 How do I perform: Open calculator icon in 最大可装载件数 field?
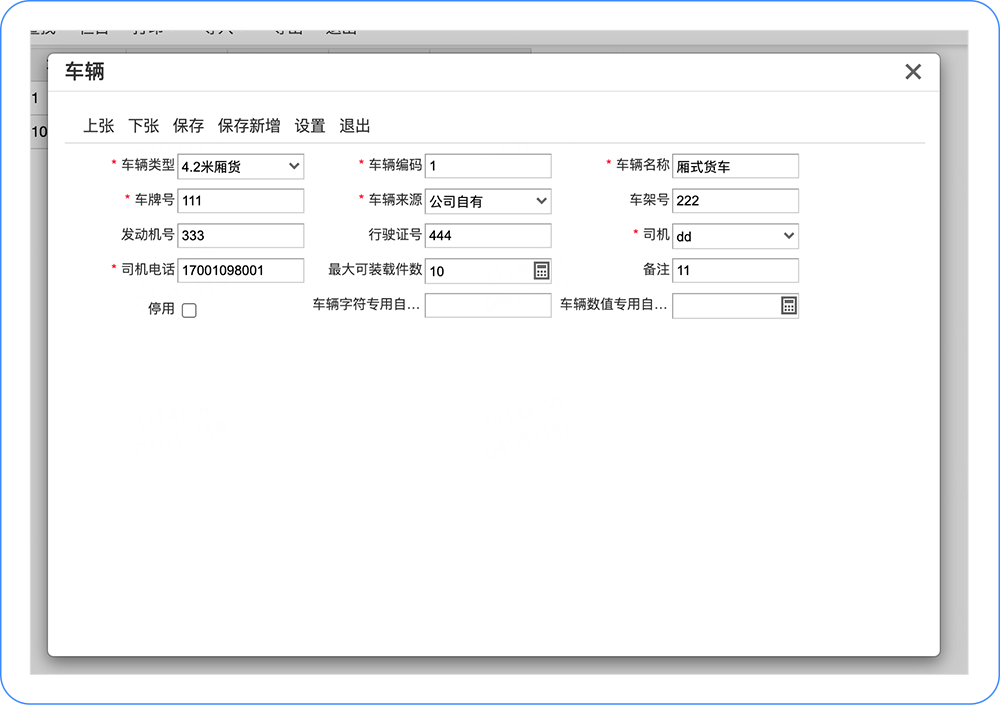541,271
